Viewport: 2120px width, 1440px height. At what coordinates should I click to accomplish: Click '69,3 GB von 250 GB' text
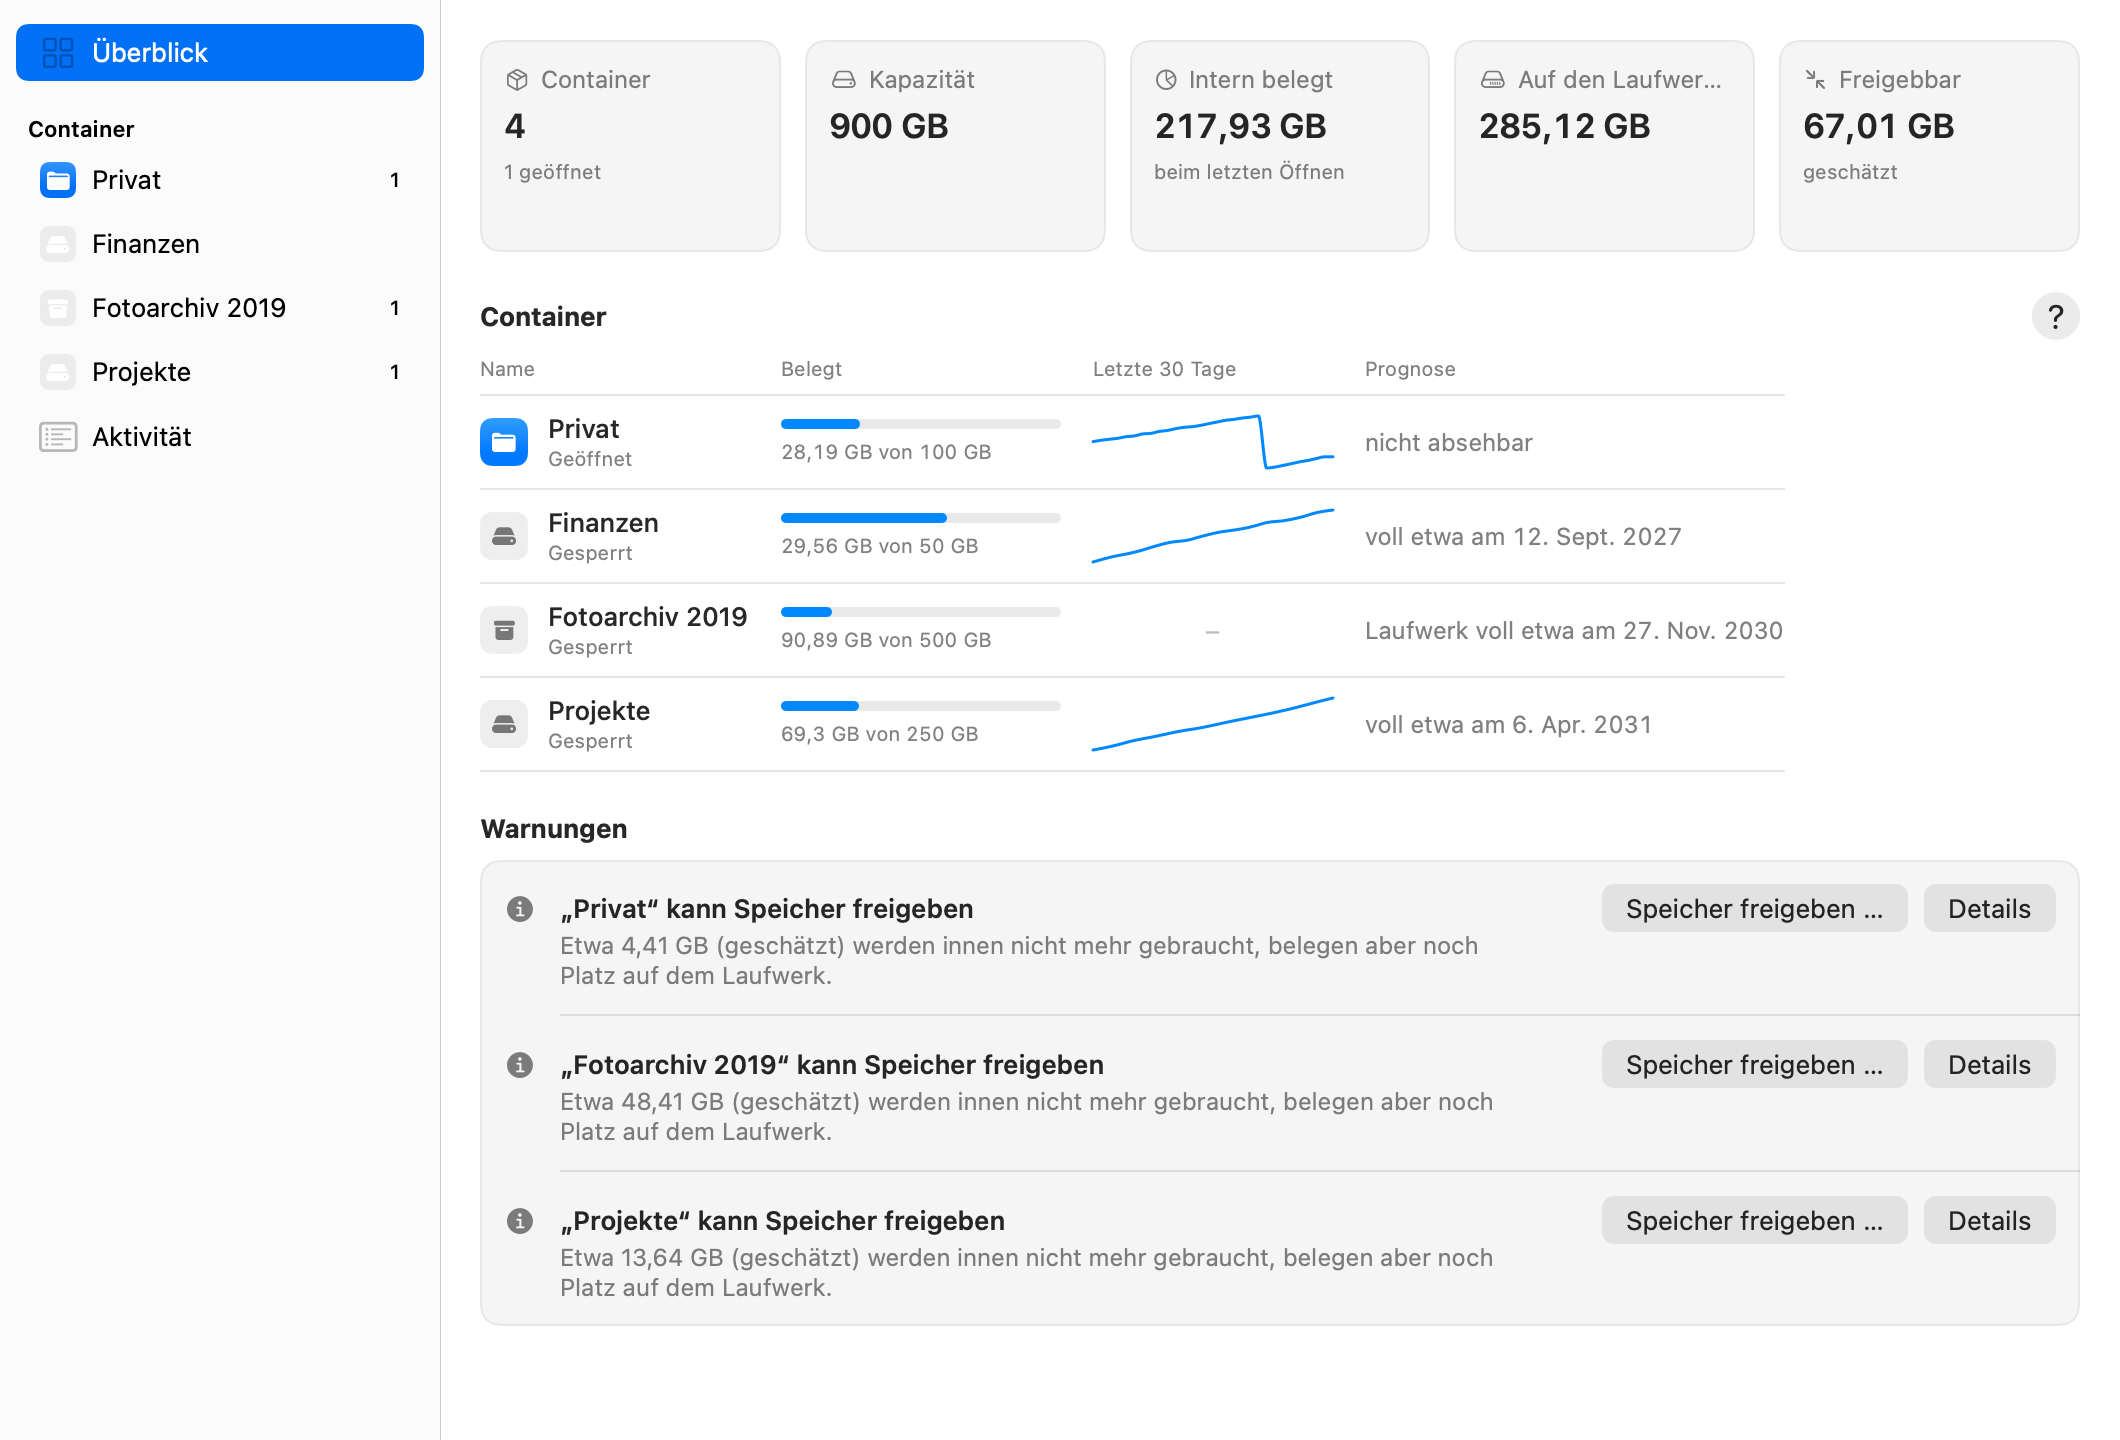pos(879,734)
